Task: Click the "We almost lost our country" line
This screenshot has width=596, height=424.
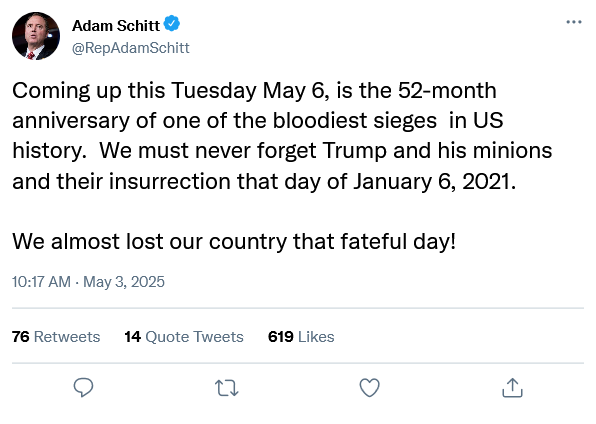Action: (234, 241)
